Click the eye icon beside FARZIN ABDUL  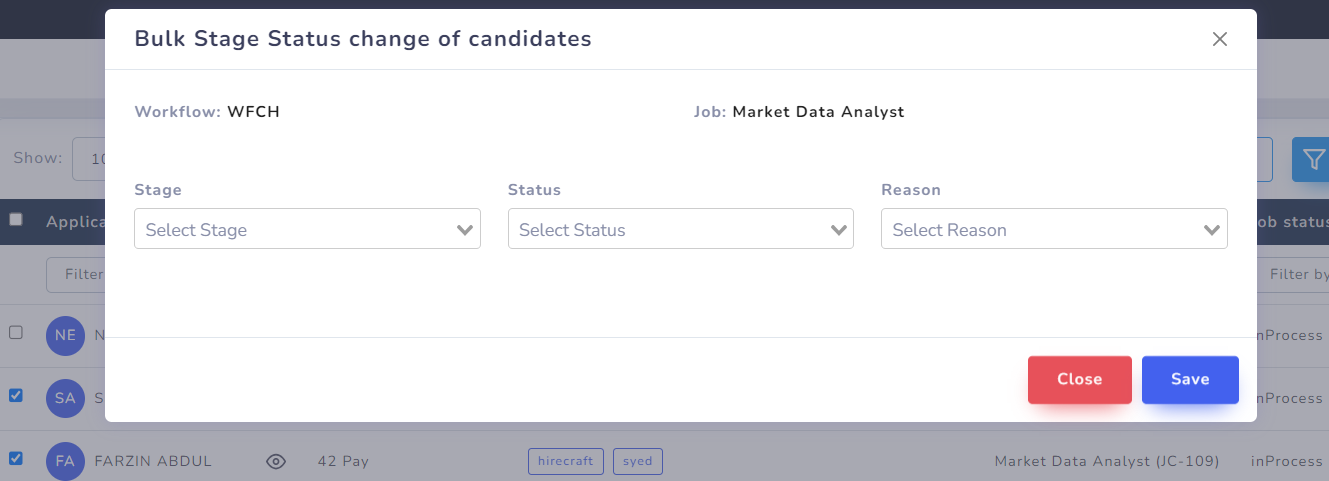point(276,461)
